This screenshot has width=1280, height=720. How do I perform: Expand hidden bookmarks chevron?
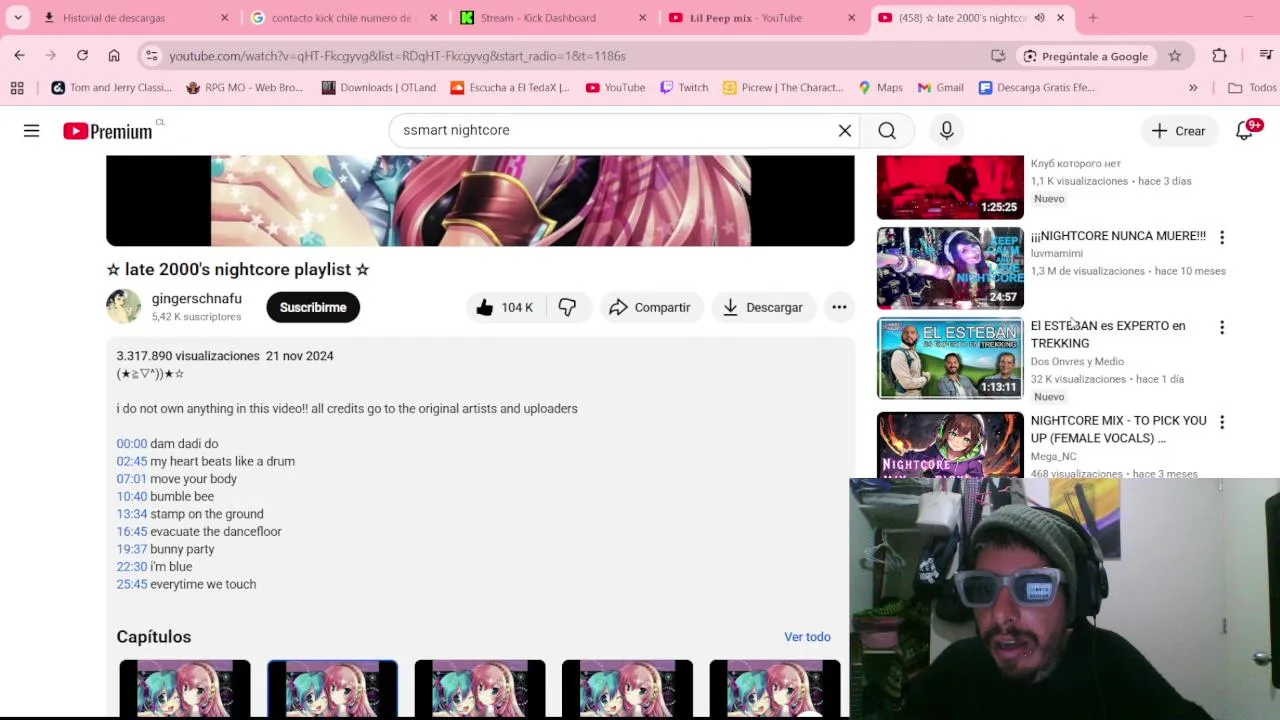coord(1193,88)
